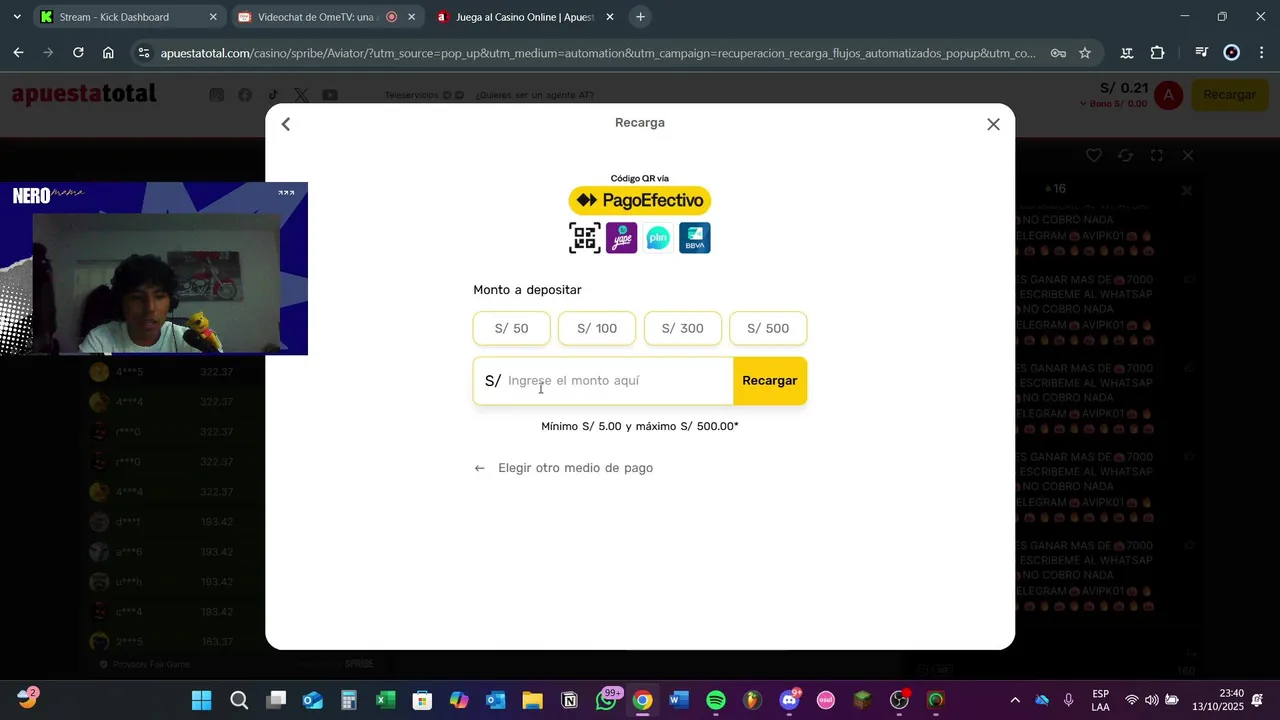Click the user avatar A on page
Viewport: 1280px width, 720px height.
click(1168, 95)
